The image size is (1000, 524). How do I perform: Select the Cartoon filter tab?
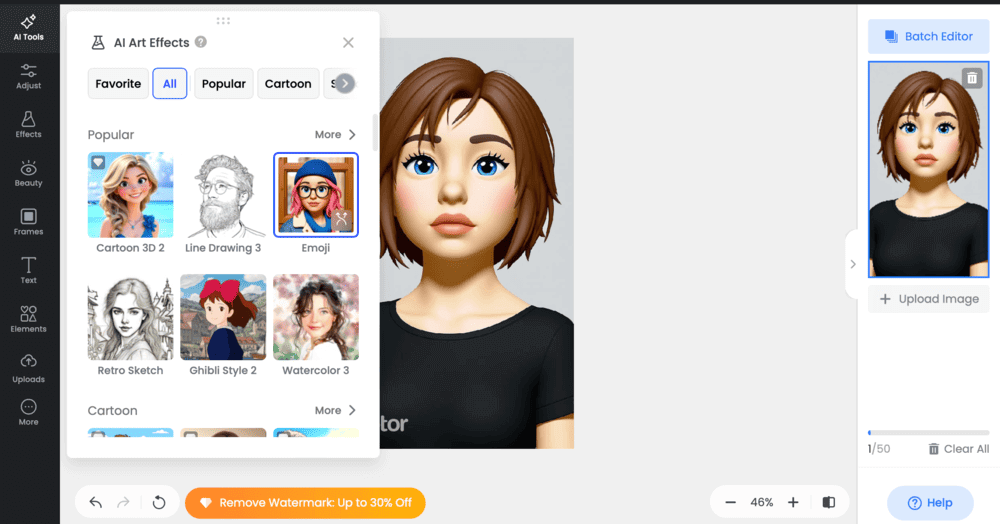click(288, 84)
